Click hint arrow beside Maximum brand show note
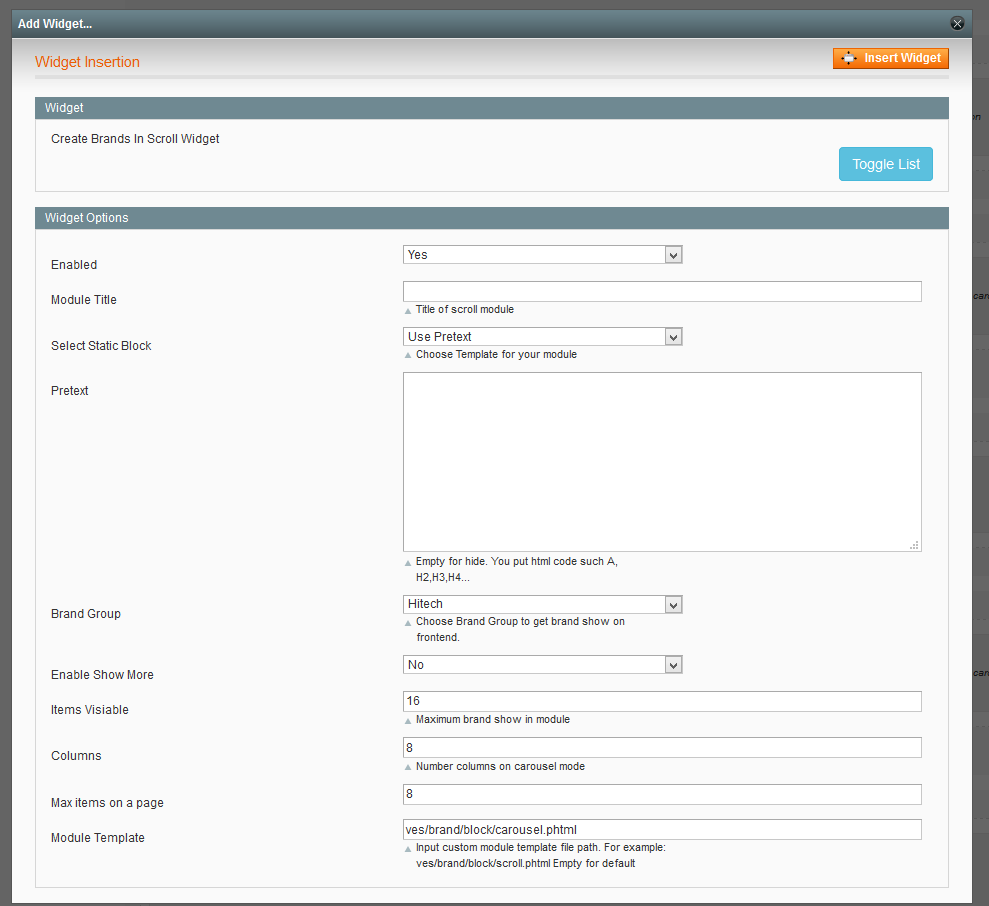 pos(408,721)
